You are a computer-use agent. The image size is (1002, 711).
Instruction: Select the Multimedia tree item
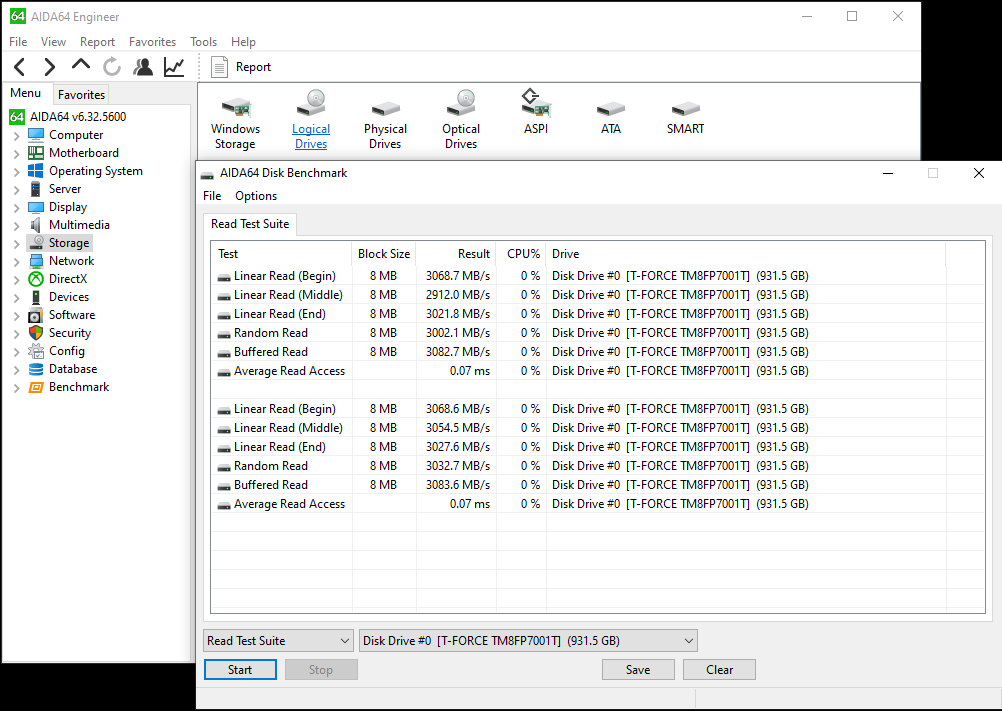click(x=79, y=225)
